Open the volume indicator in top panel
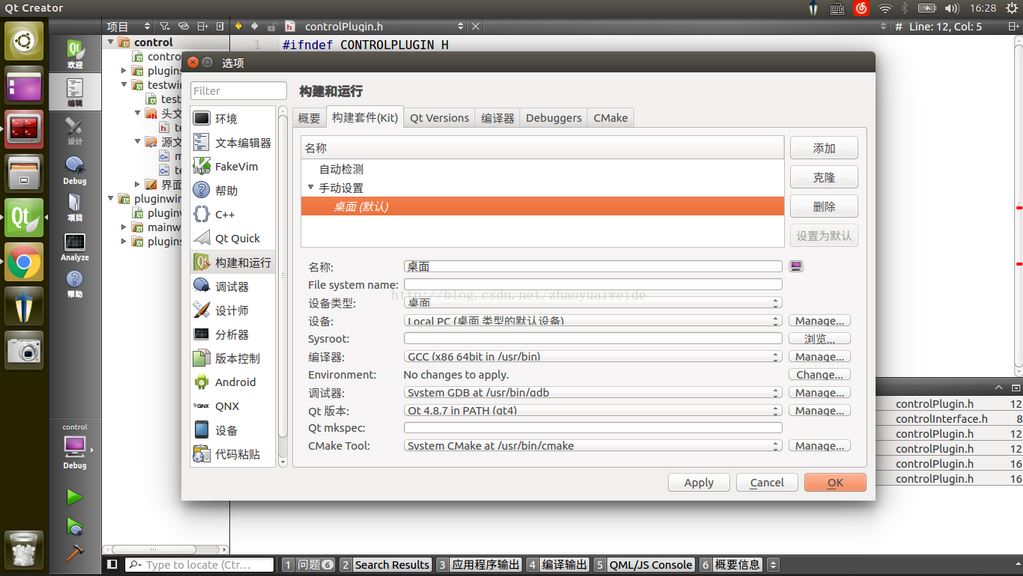Image resolution: width=1023 pixels, height=576 pixels. [952, 8]
